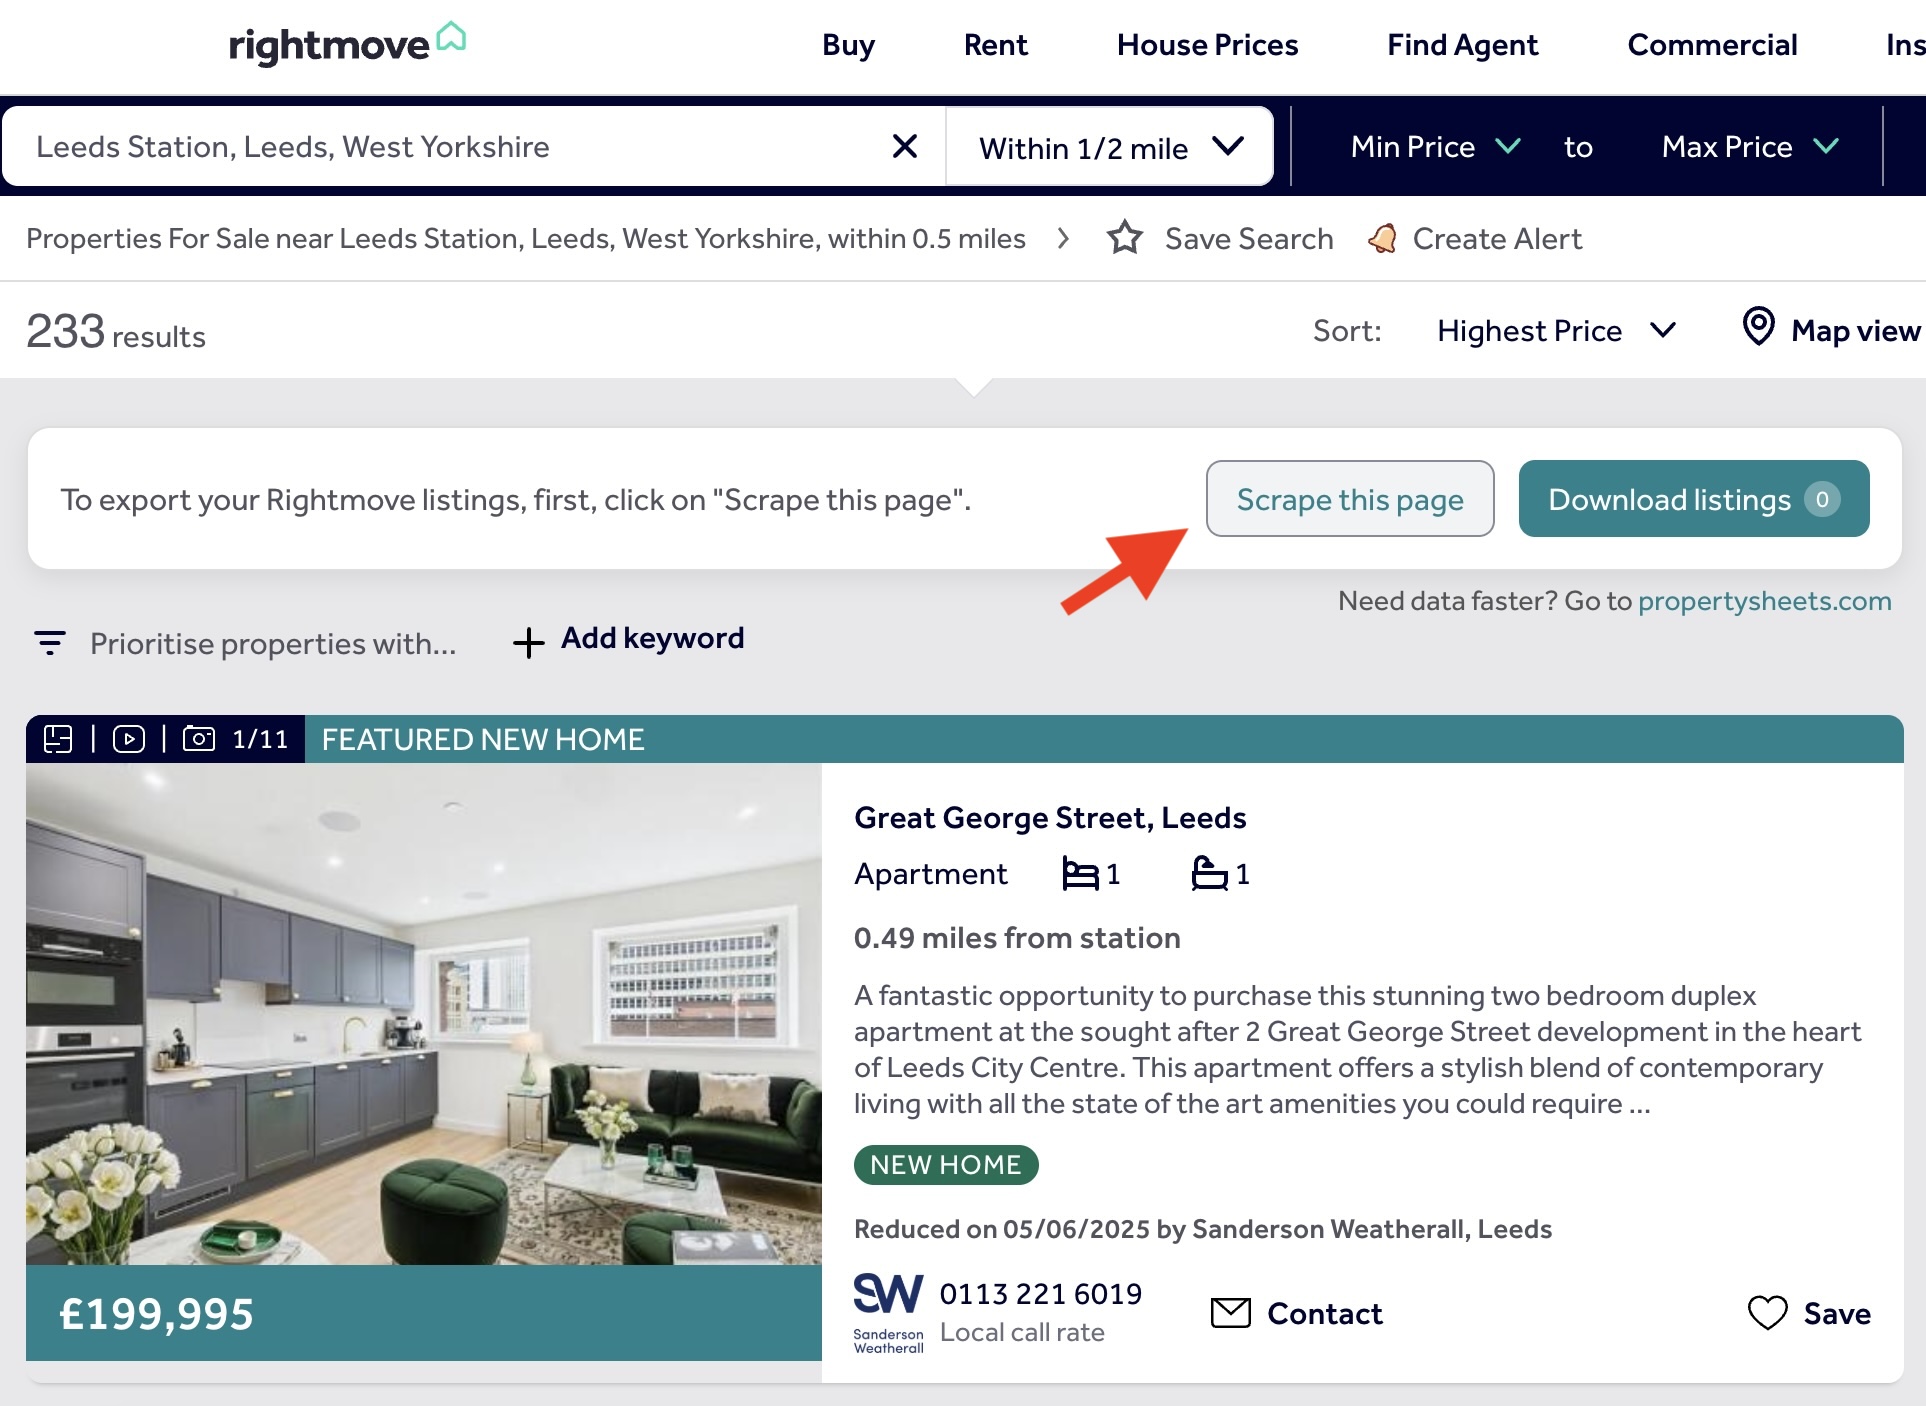Clear the location search field
The width and height of the screenshot is (1926, 1406).
(904, 147)
